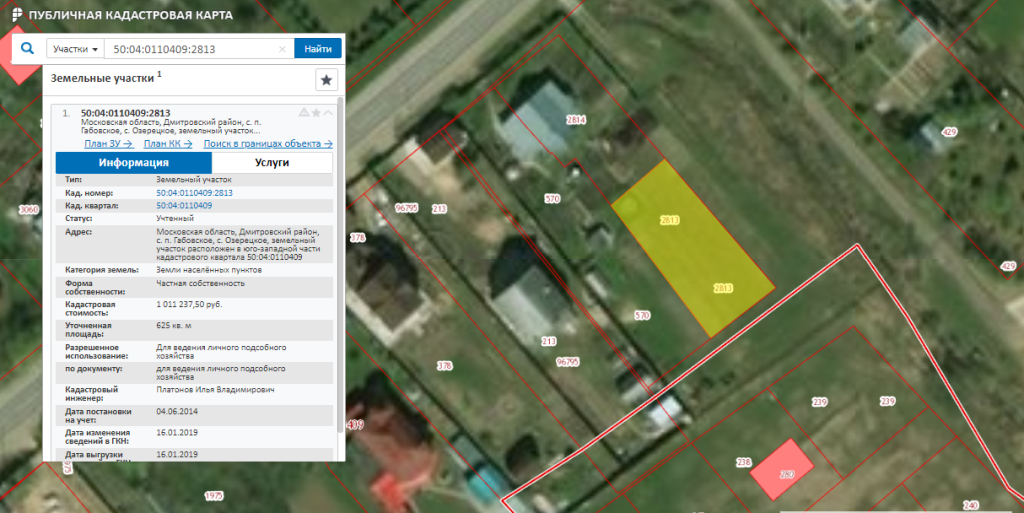1024x513 pixels.
Task: Click Поиск в границах объекта link
Action: [267, 143]
